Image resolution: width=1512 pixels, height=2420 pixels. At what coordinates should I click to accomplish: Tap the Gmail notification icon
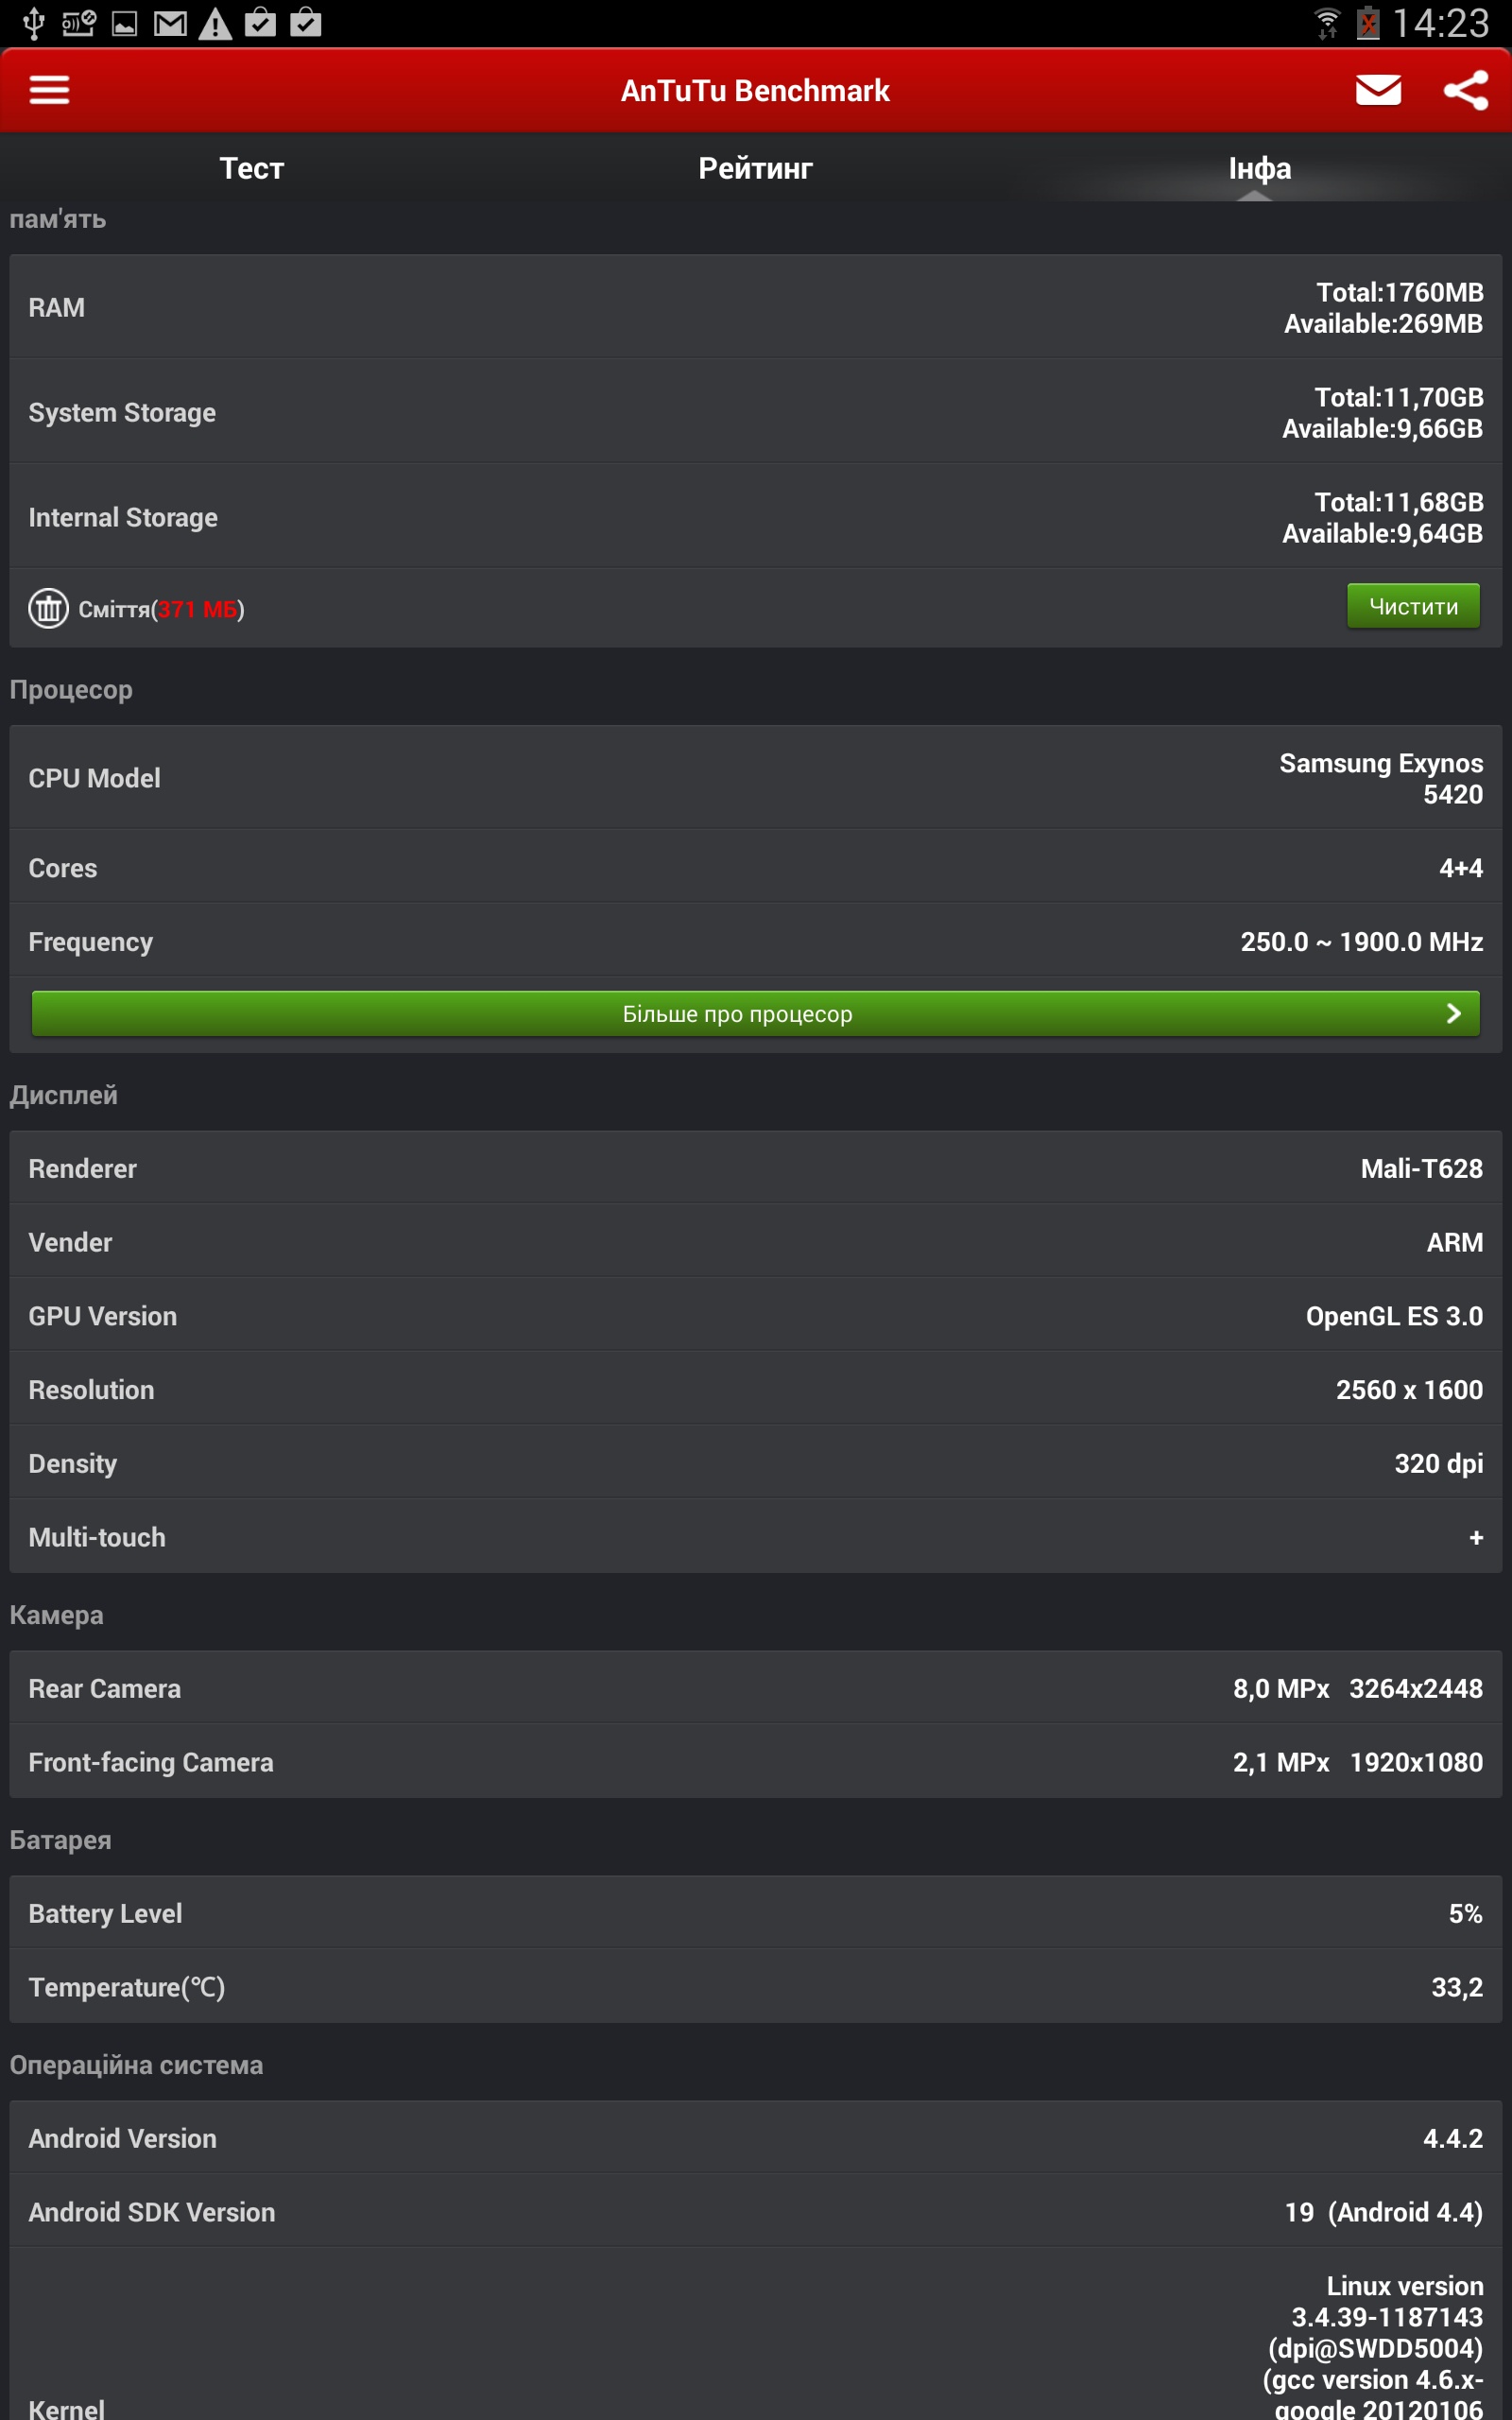(170, 22)
